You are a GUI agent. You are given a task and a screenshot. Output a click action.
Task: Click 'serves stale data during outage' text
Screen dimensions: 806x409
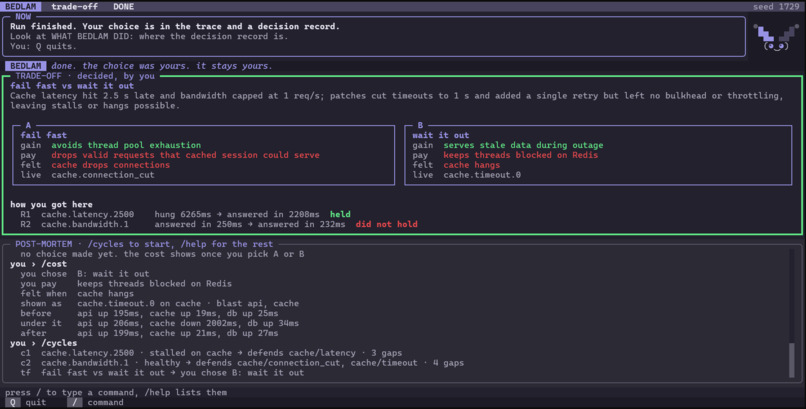tap(523, 145)
